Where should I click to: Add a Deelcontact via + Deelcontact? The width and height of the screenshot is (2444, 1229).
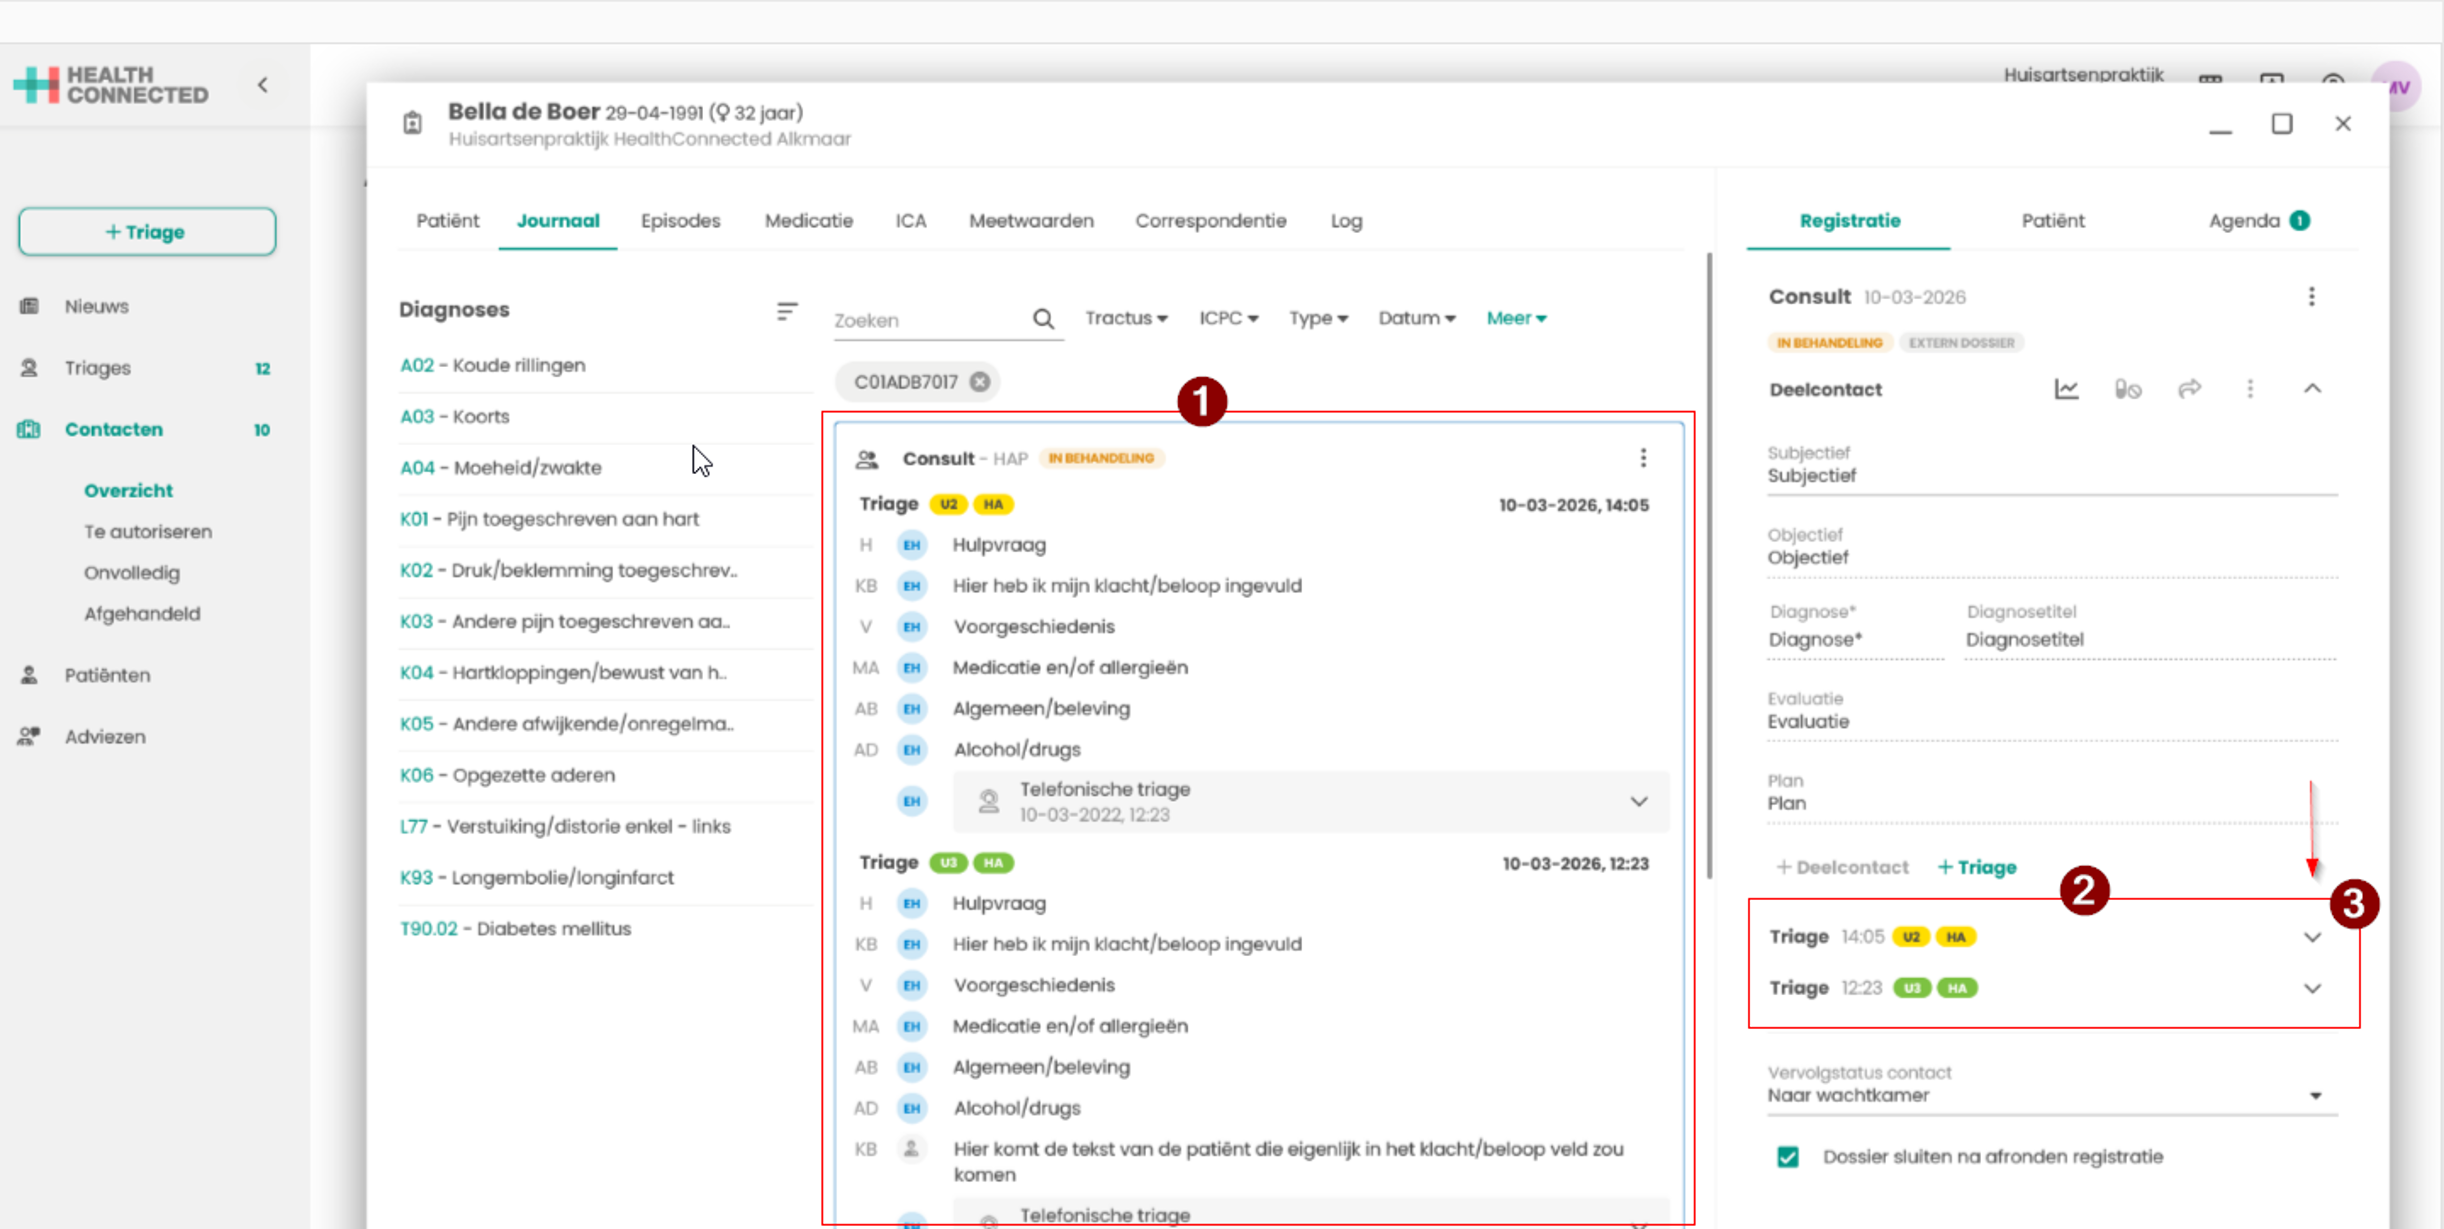(1842, 867)
